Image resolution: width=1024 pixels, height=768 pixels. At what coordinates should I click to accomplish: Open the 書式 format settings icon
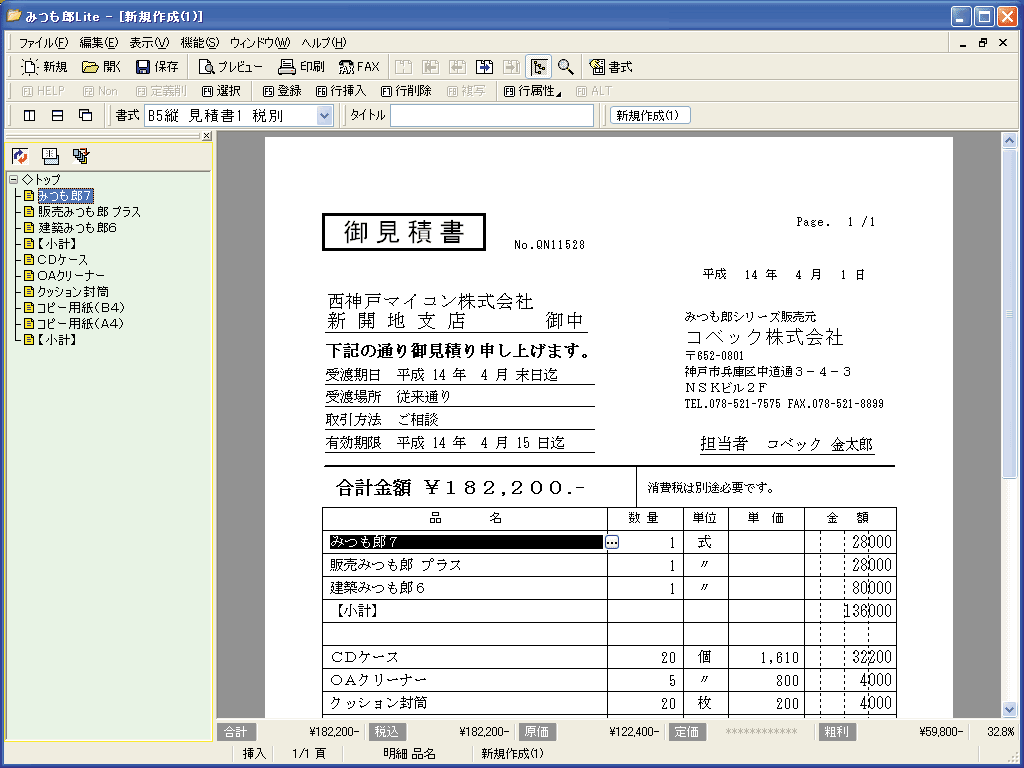pos(611,67)
